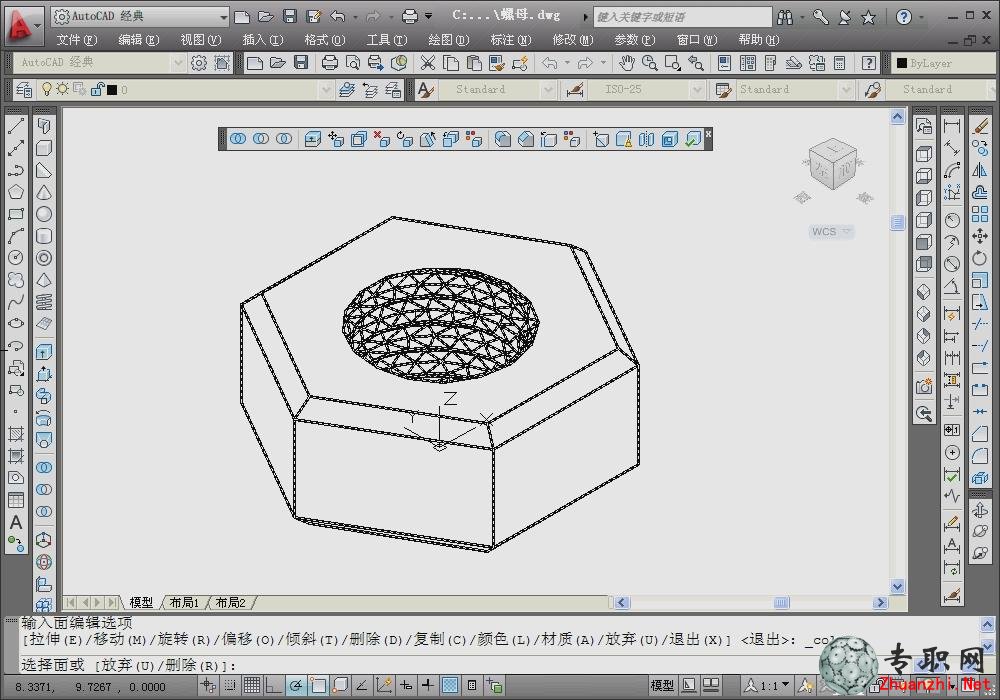Switch to the 布局2 tab

click(x=230, y=602)
